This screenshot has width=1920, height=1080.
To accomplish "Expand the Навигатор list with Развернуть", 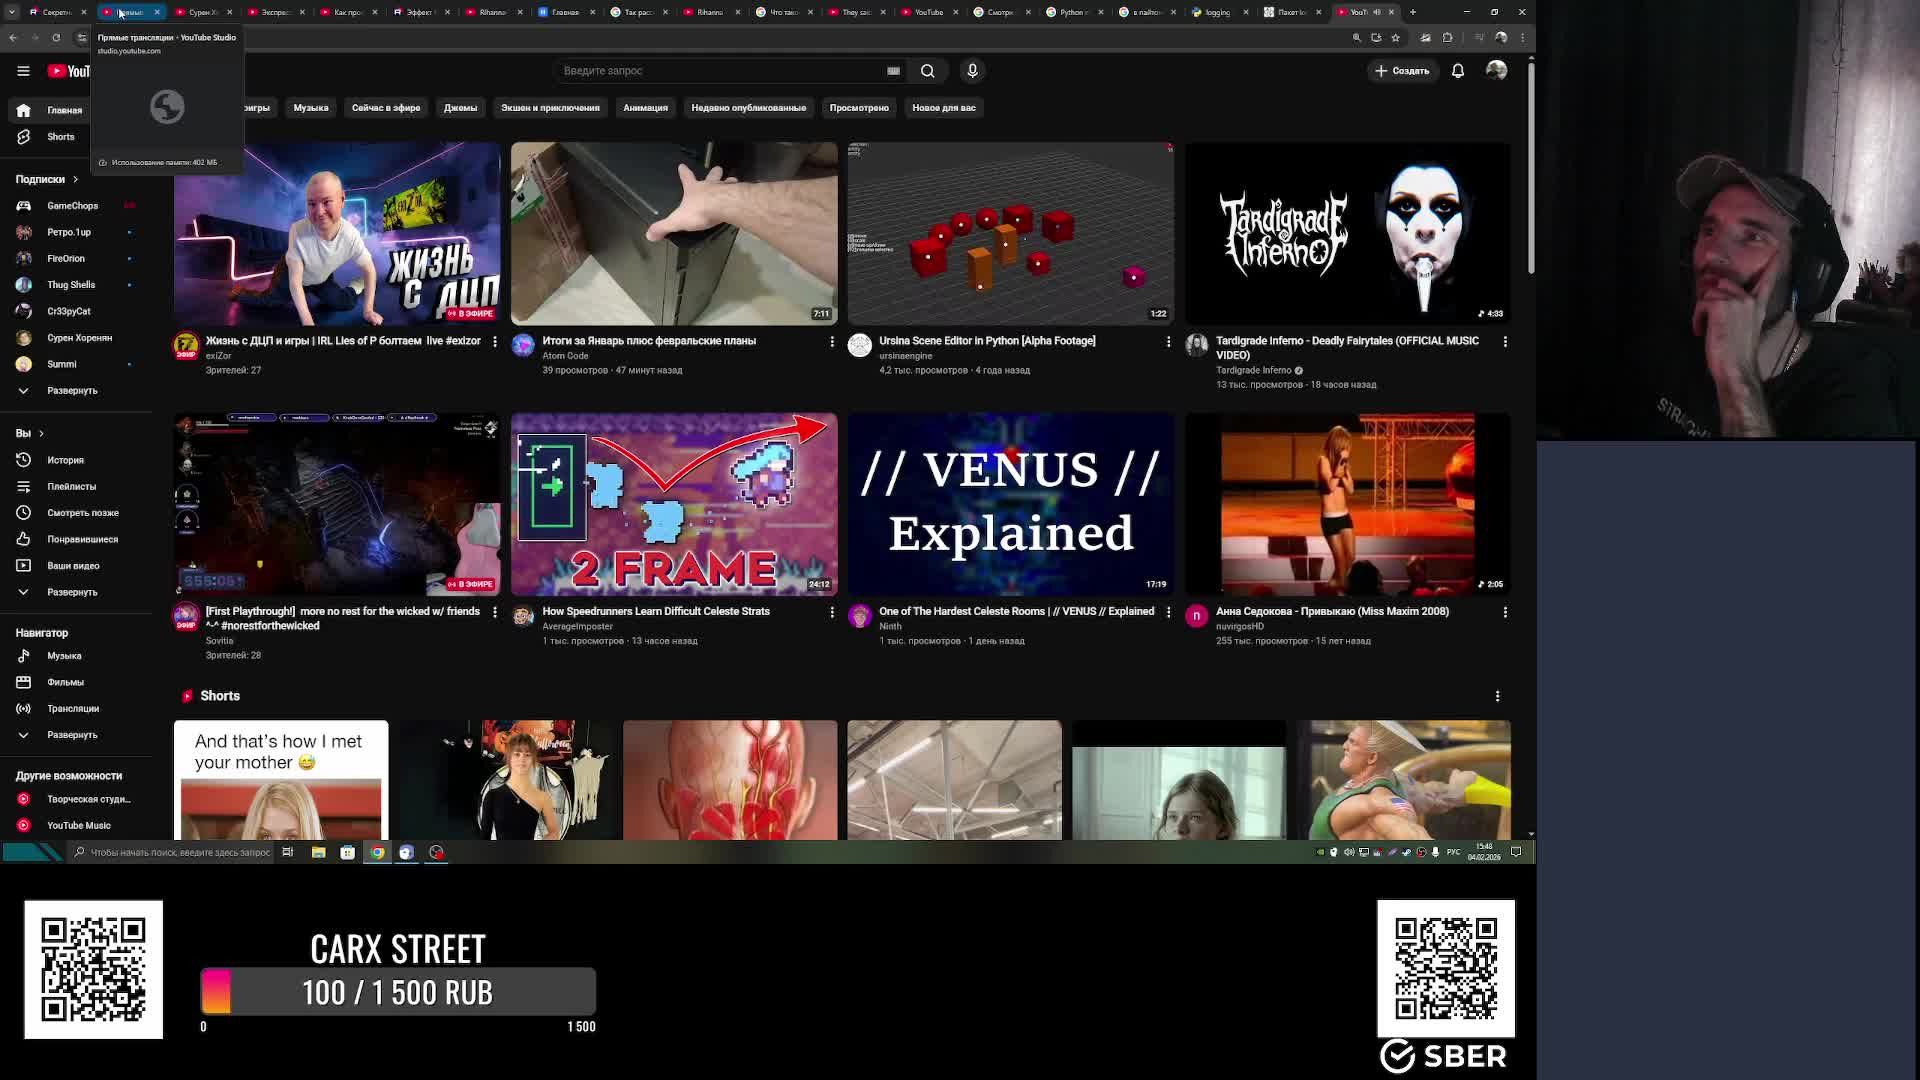I will click(71, 735).
